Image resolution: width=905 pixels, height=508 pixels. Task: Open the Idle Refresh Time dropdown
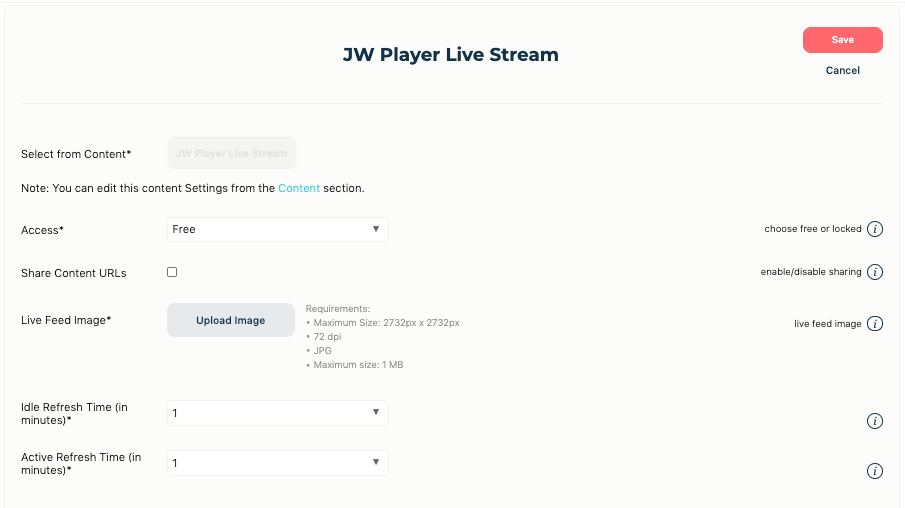(x=278, y=413)
